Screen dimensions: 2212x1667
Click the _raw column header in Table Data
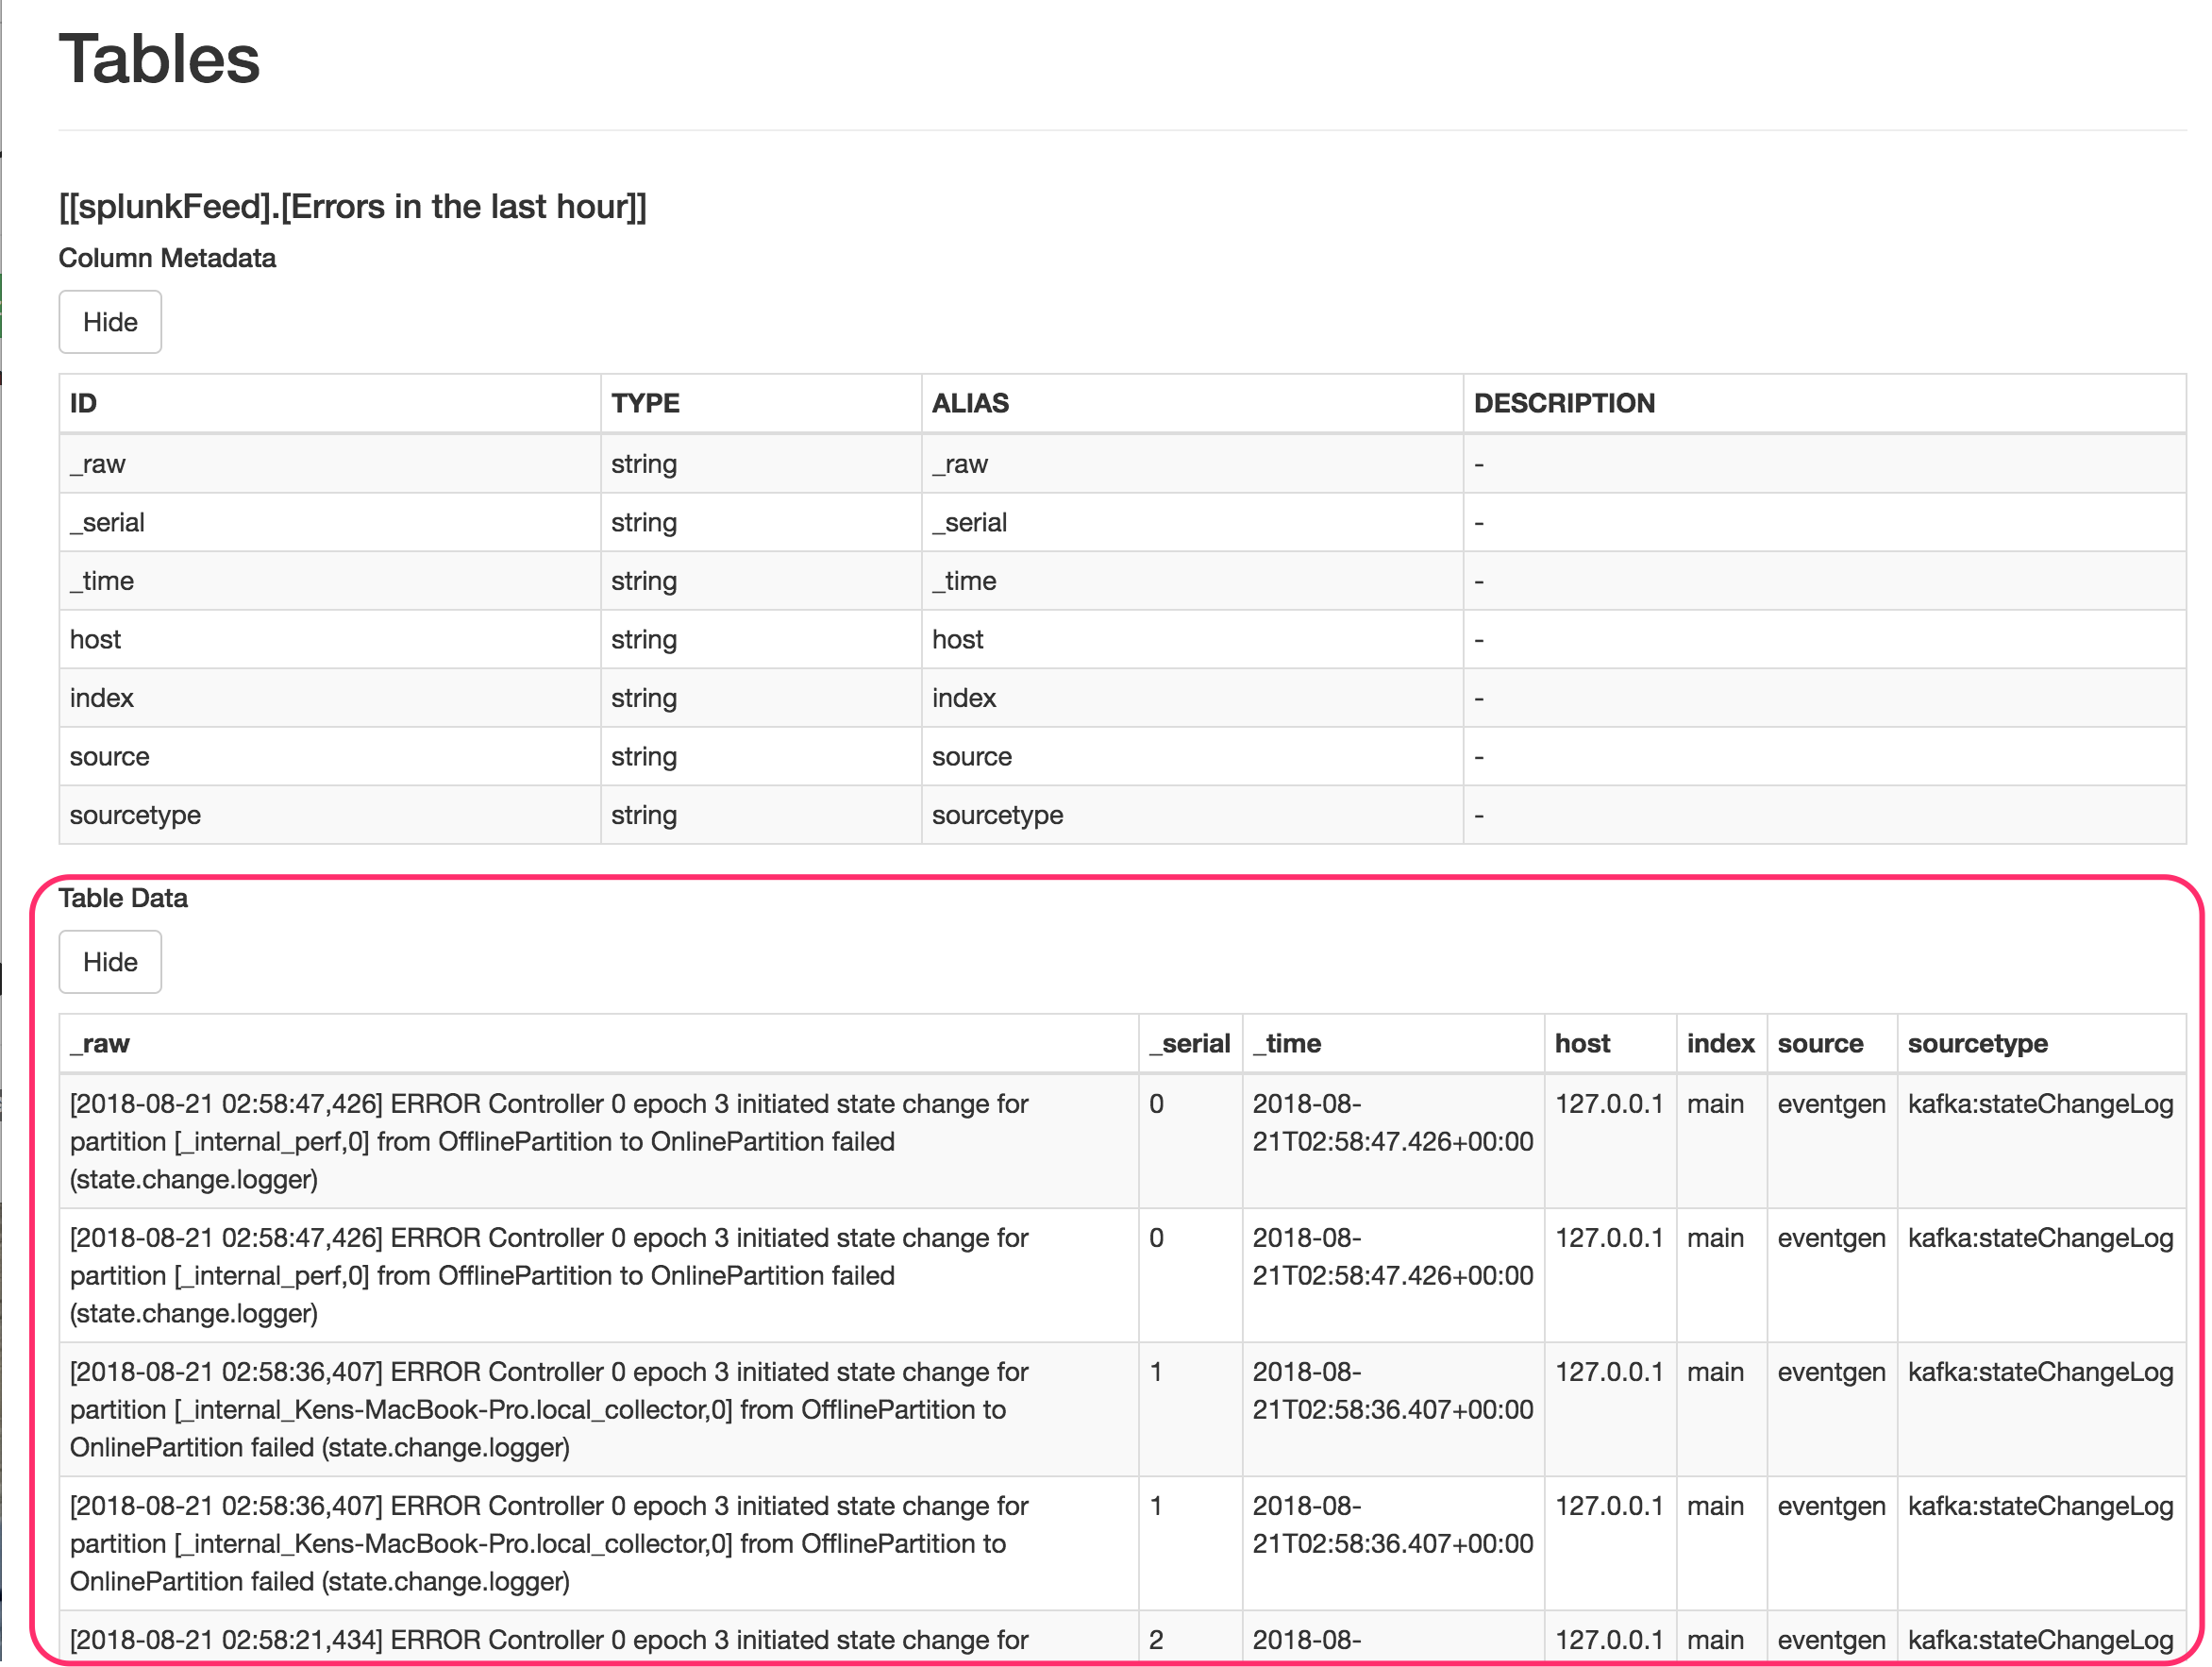(100, 1043)
